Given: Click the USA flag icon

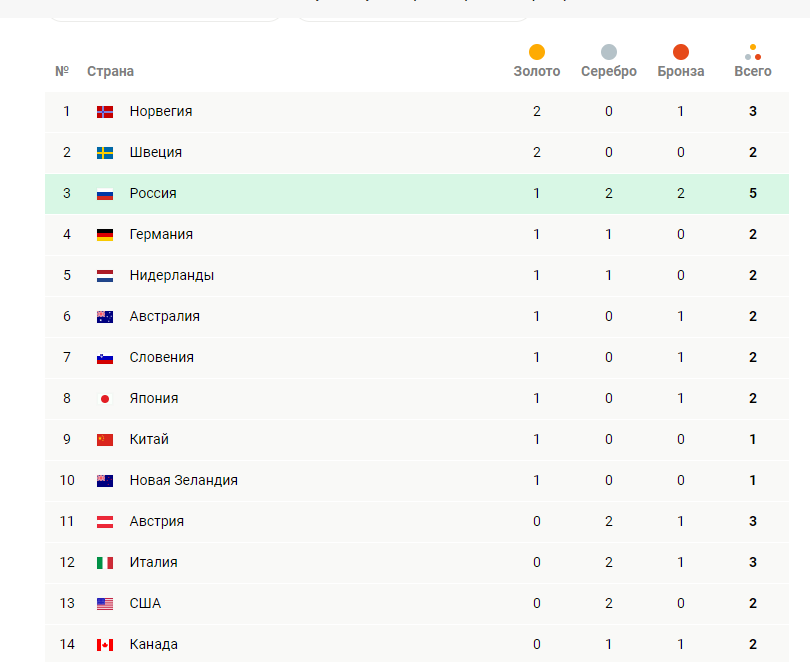Looking at the screenshot, I should (x=105, y=604).
